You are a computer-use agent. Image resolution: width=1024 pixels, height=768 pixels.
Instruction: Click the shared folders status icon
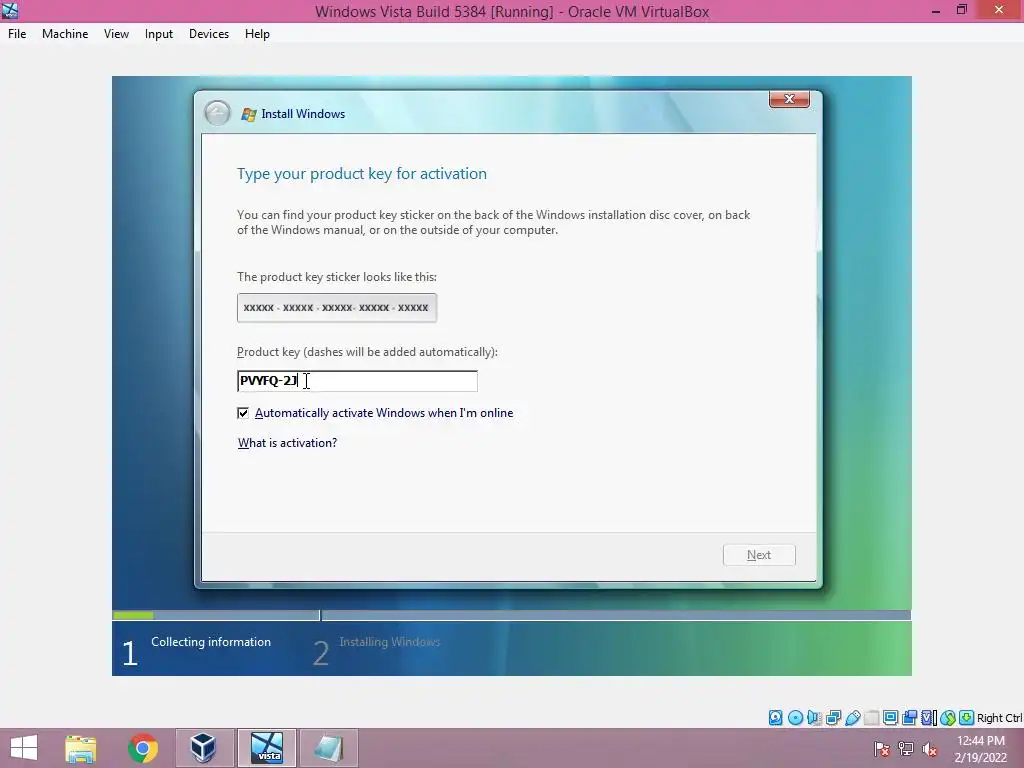(x=872, y=718)
